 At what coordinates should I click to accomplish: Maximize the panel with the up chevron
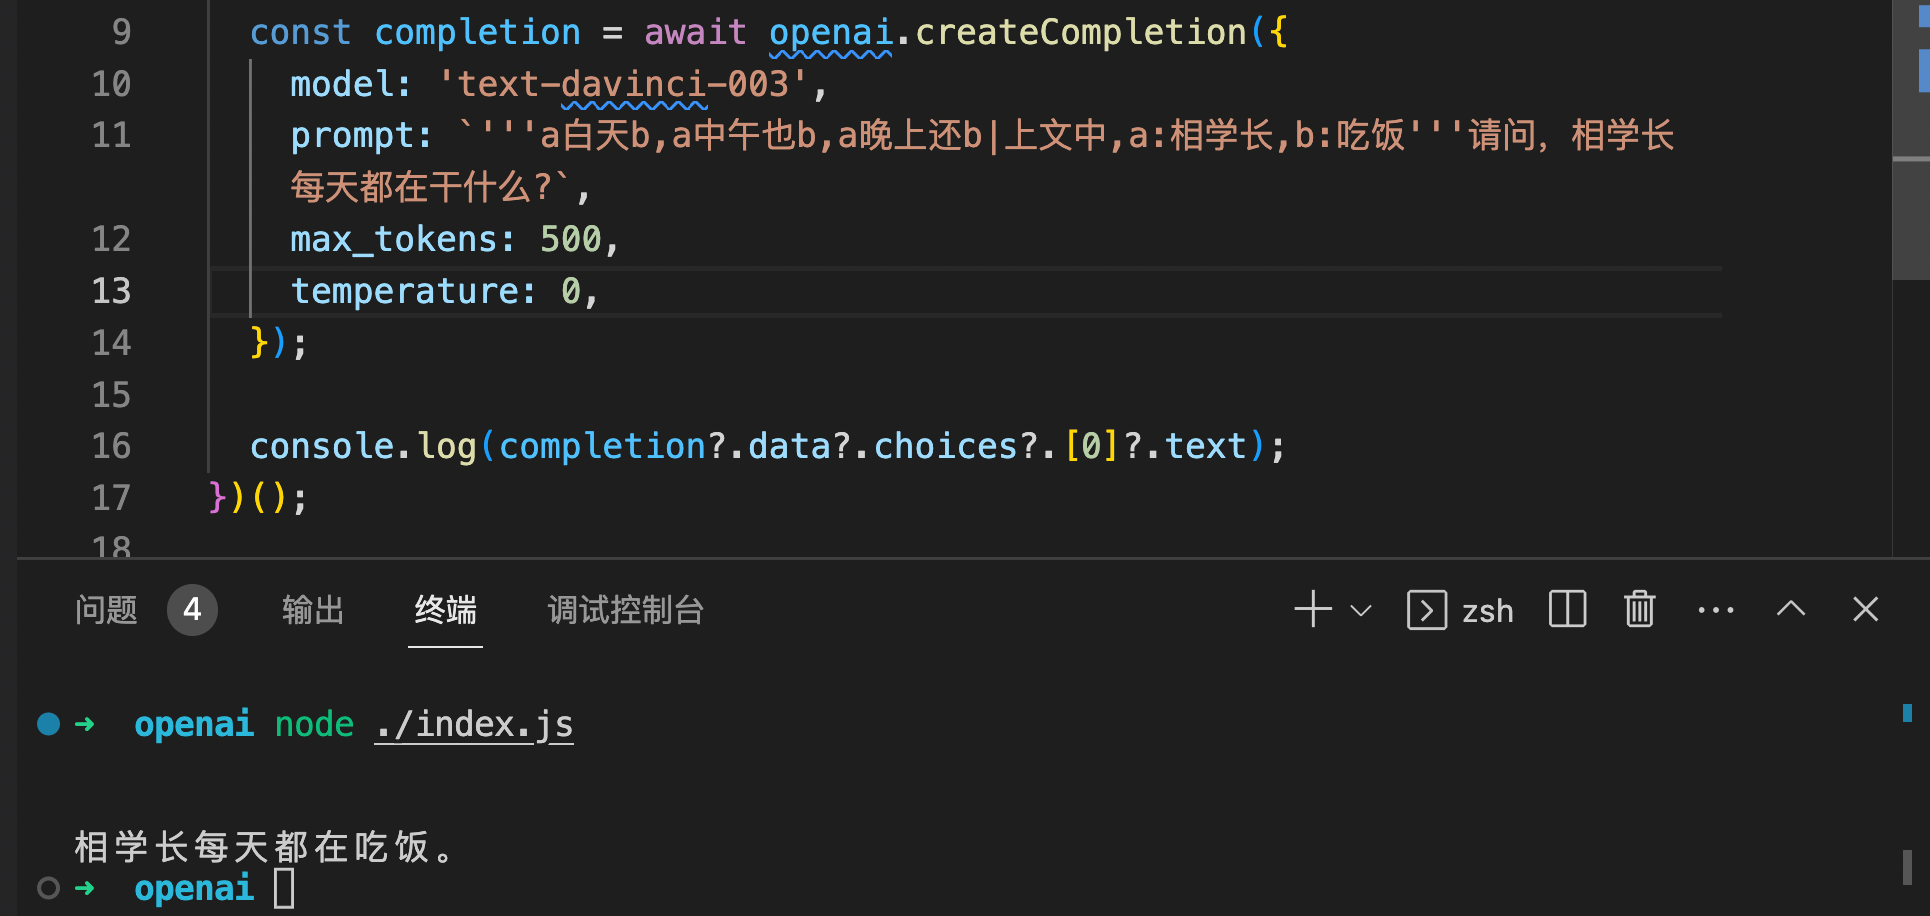pos(1790,609)
